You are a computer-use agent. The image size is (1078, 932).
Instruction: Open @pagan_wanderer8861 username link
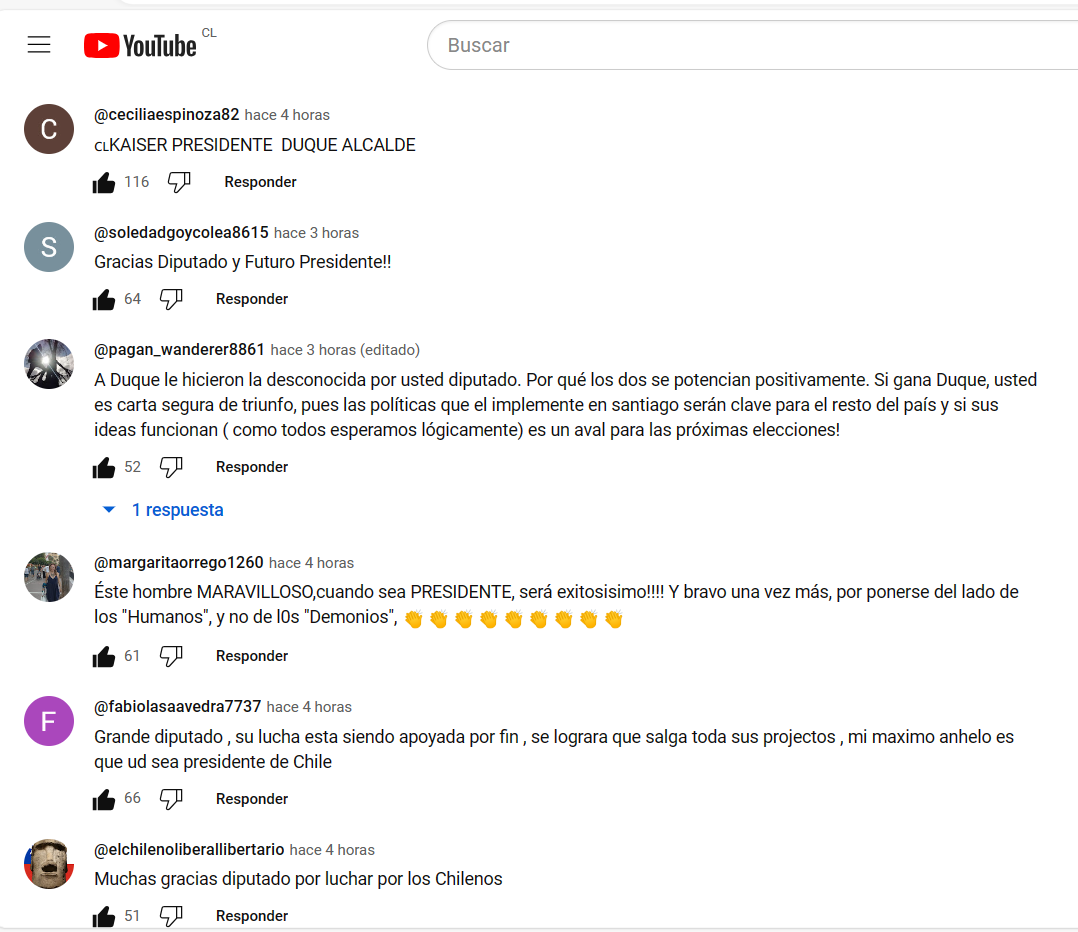(179, 349)
